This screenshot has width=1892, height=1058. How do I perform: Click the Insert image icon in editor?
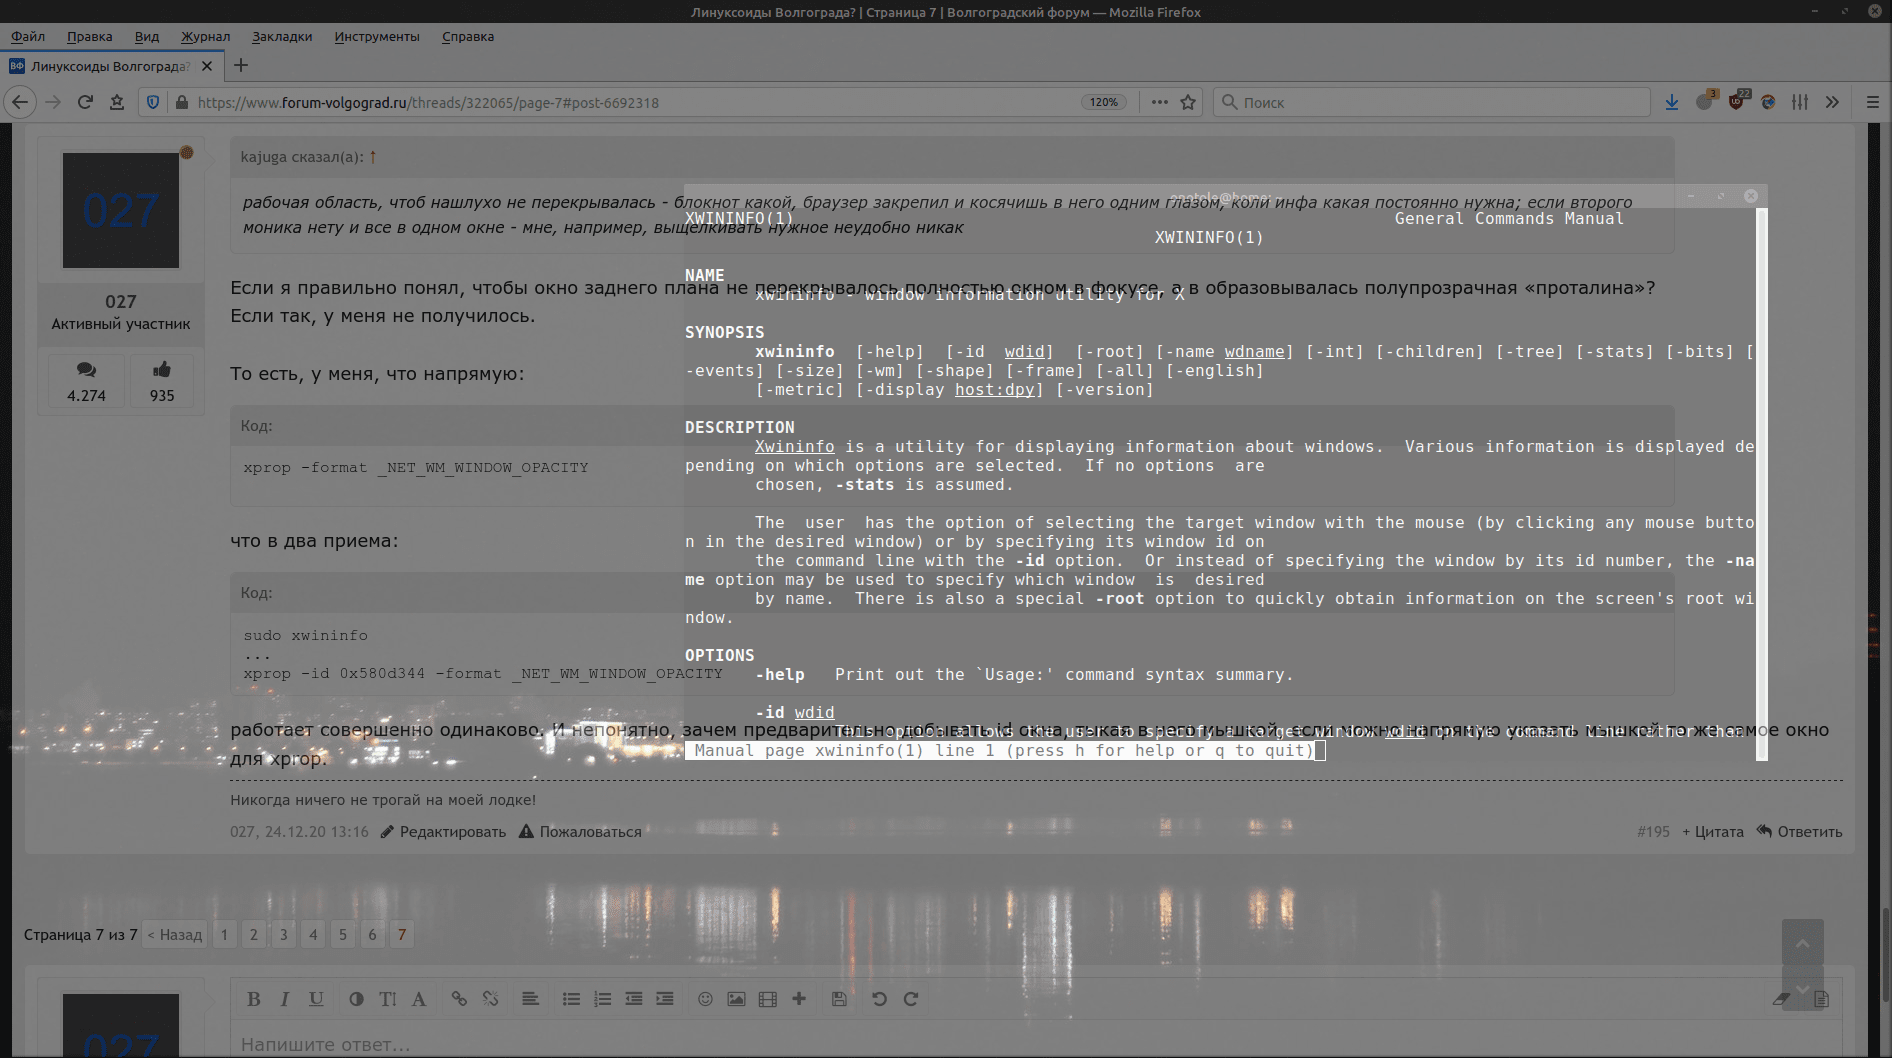736,999
